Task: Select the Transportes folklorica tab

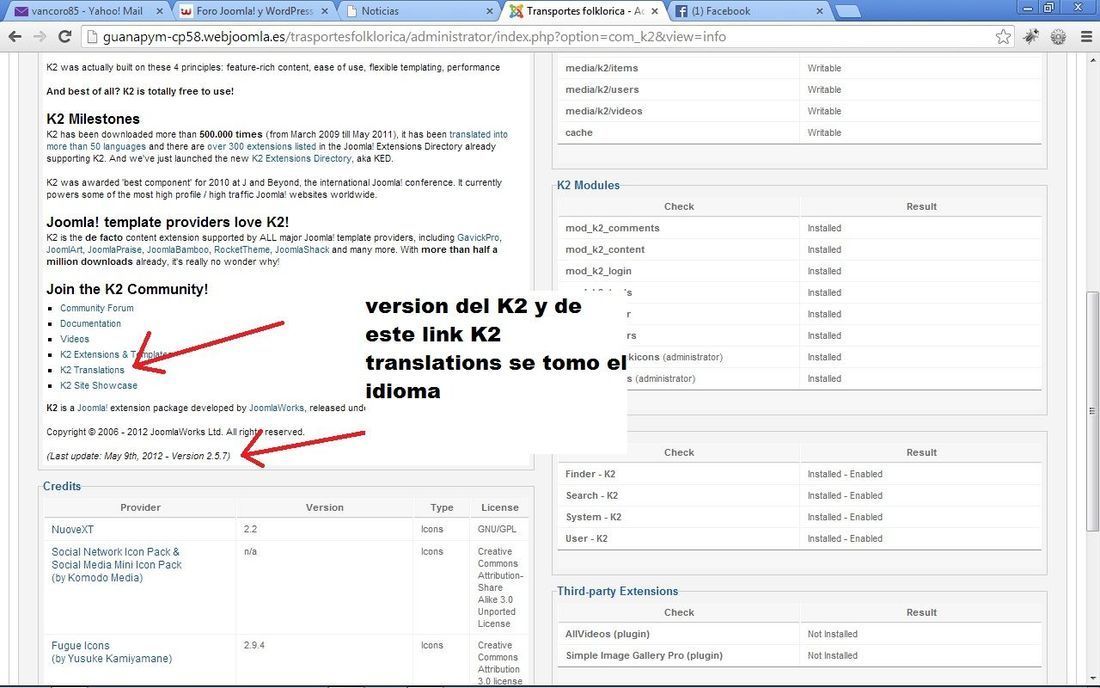Action: click(584, 11)
